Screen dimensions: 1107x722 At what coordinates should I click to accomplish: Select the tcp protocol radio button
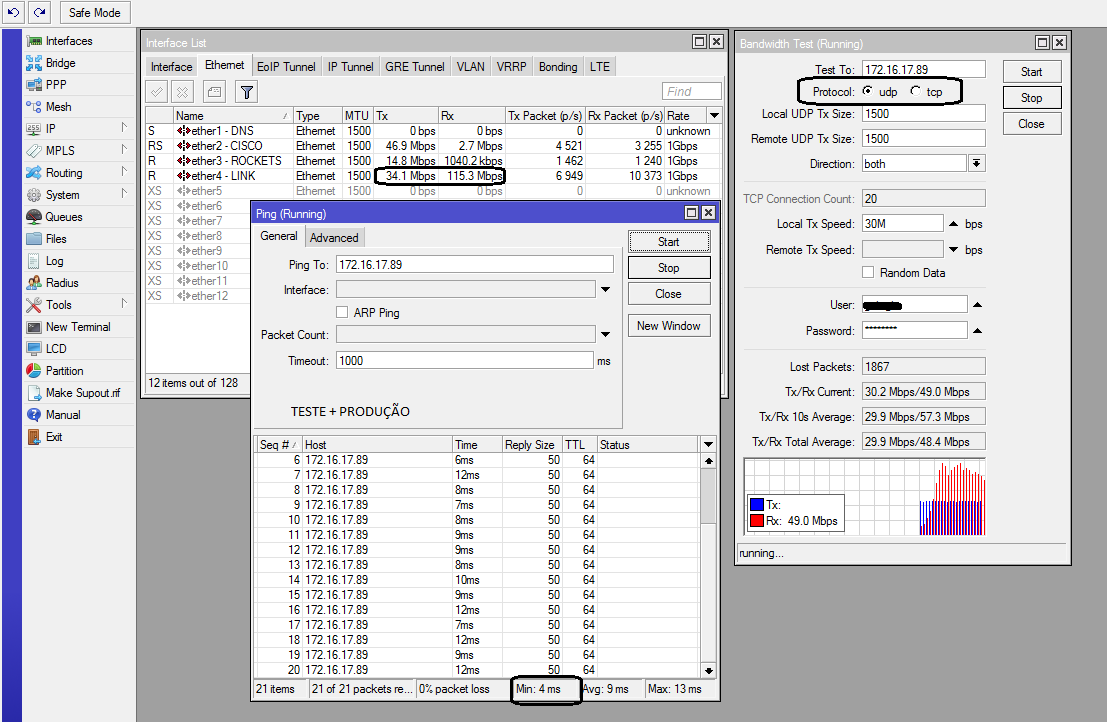(915, 92)
